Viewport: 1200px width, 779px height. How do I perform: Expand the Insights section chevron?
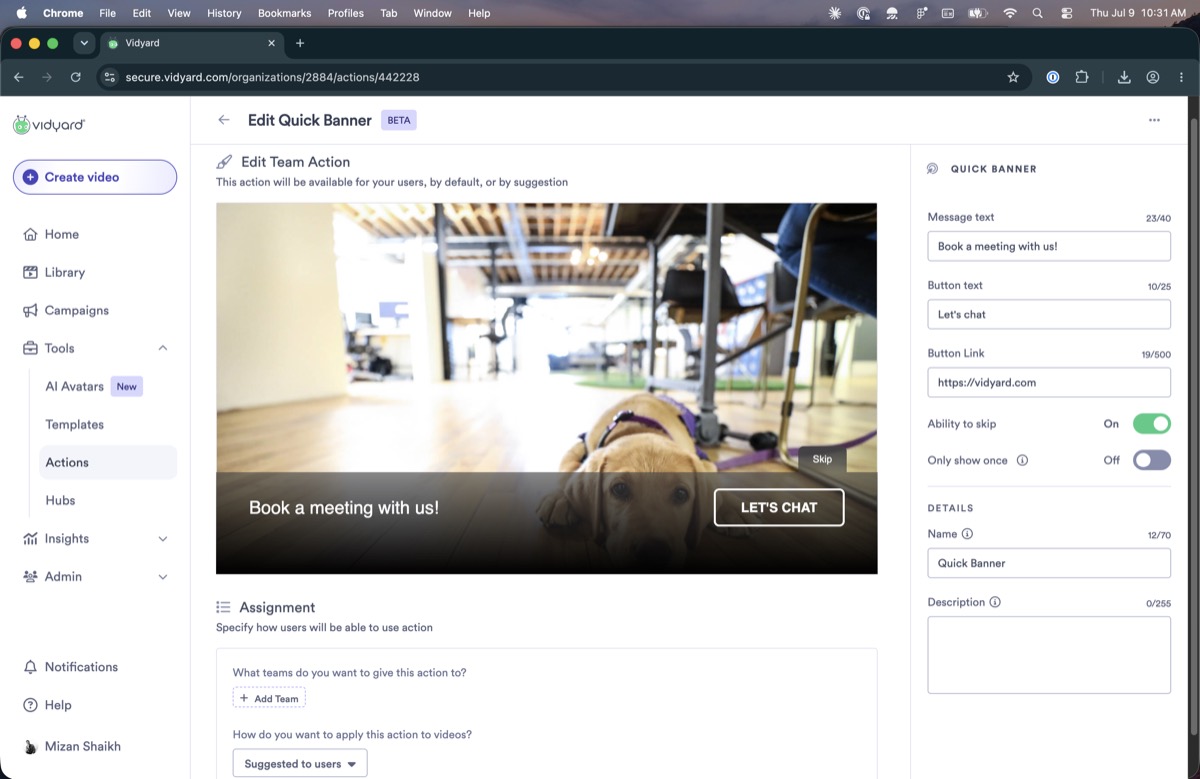(163, 538)
